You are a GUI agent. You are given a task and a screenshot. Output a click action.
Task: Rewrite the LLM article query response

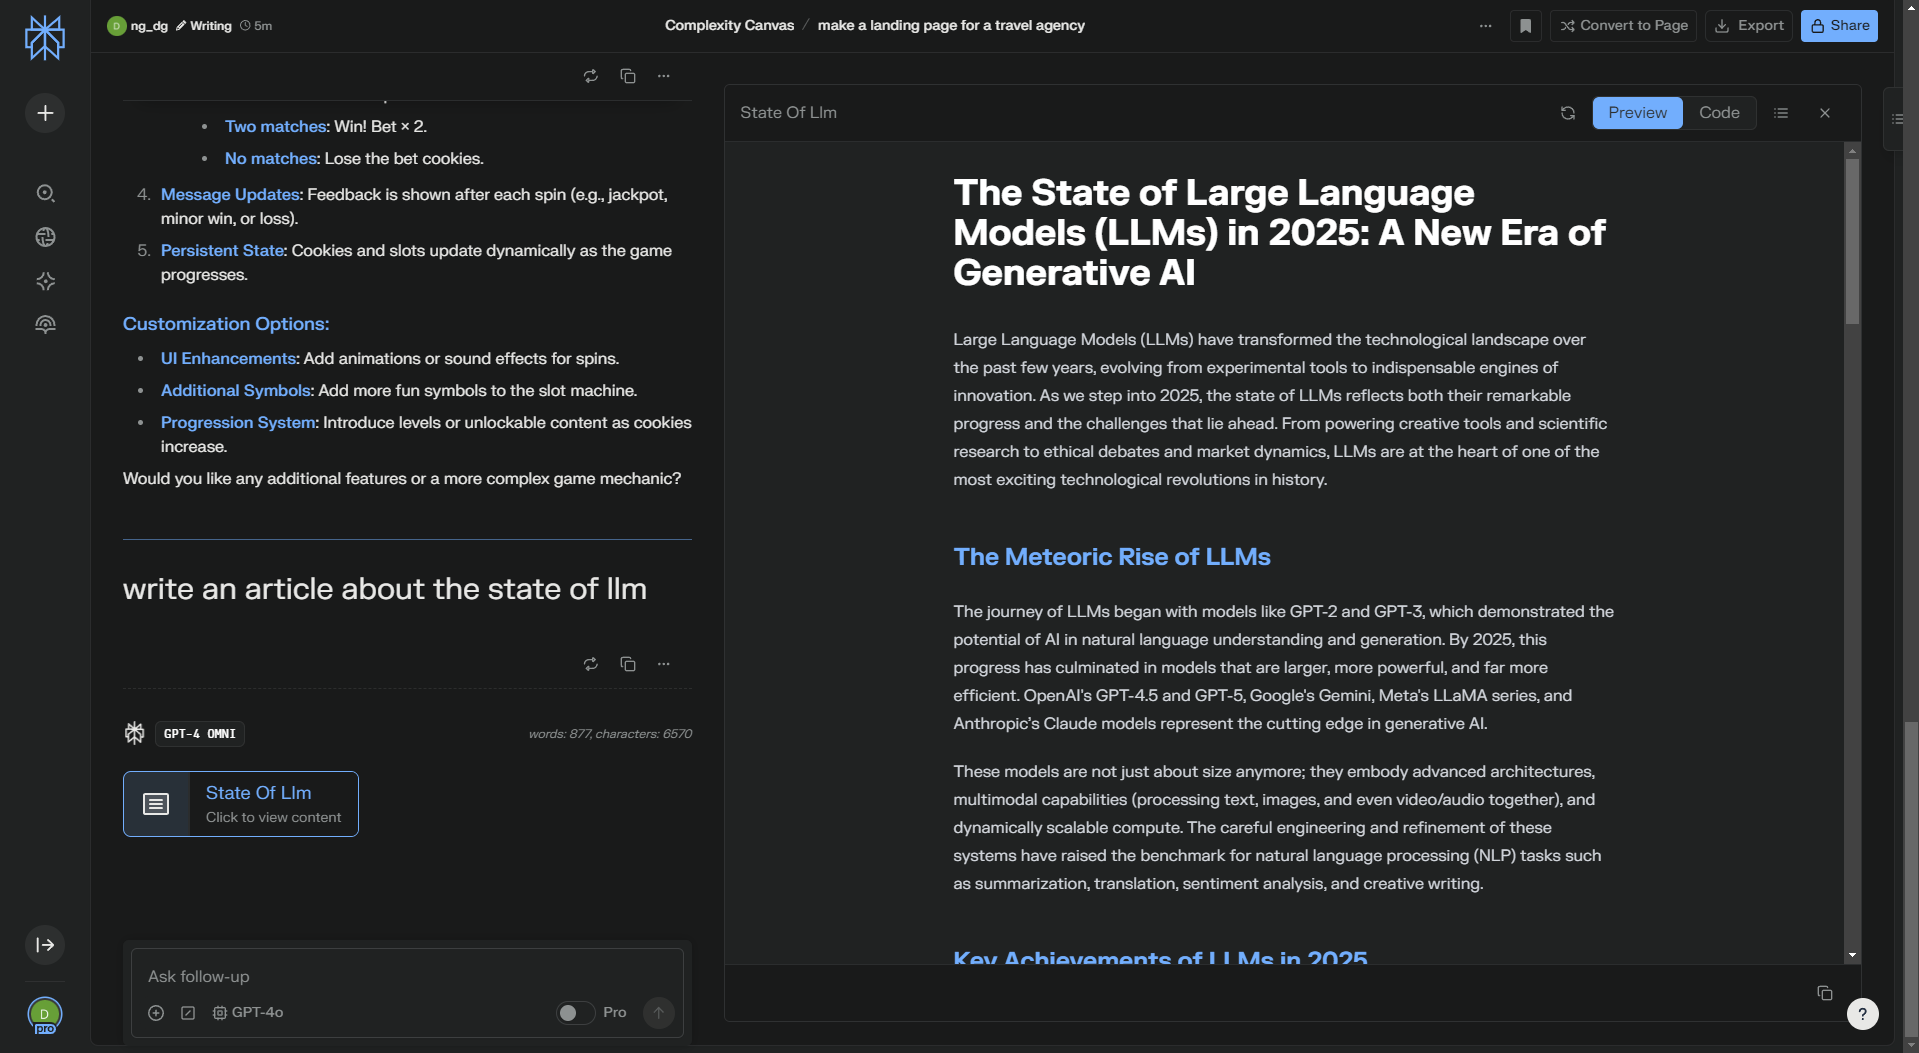click(x=591, y=664)
